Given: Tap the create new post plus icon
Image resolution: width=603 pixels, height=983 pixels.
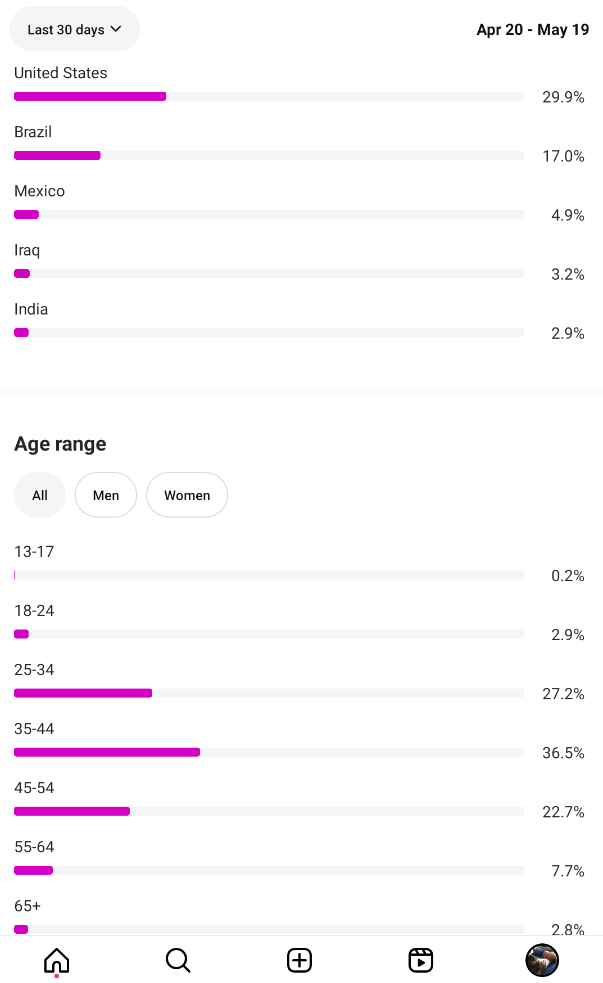Looking at the screenshot, I should [300, 960].
